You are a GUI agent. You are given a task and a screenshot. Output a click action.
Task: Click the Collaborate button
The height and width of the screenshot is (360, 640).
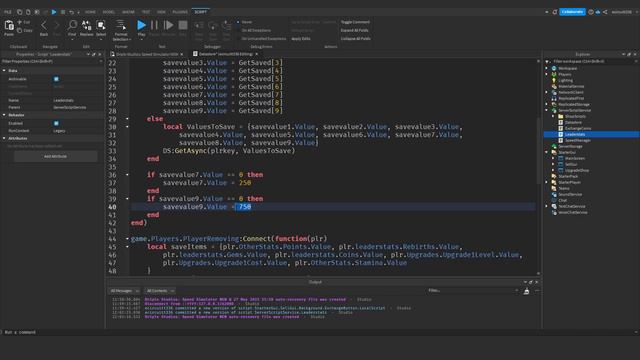pyautogui.click(x=572, y=12)
